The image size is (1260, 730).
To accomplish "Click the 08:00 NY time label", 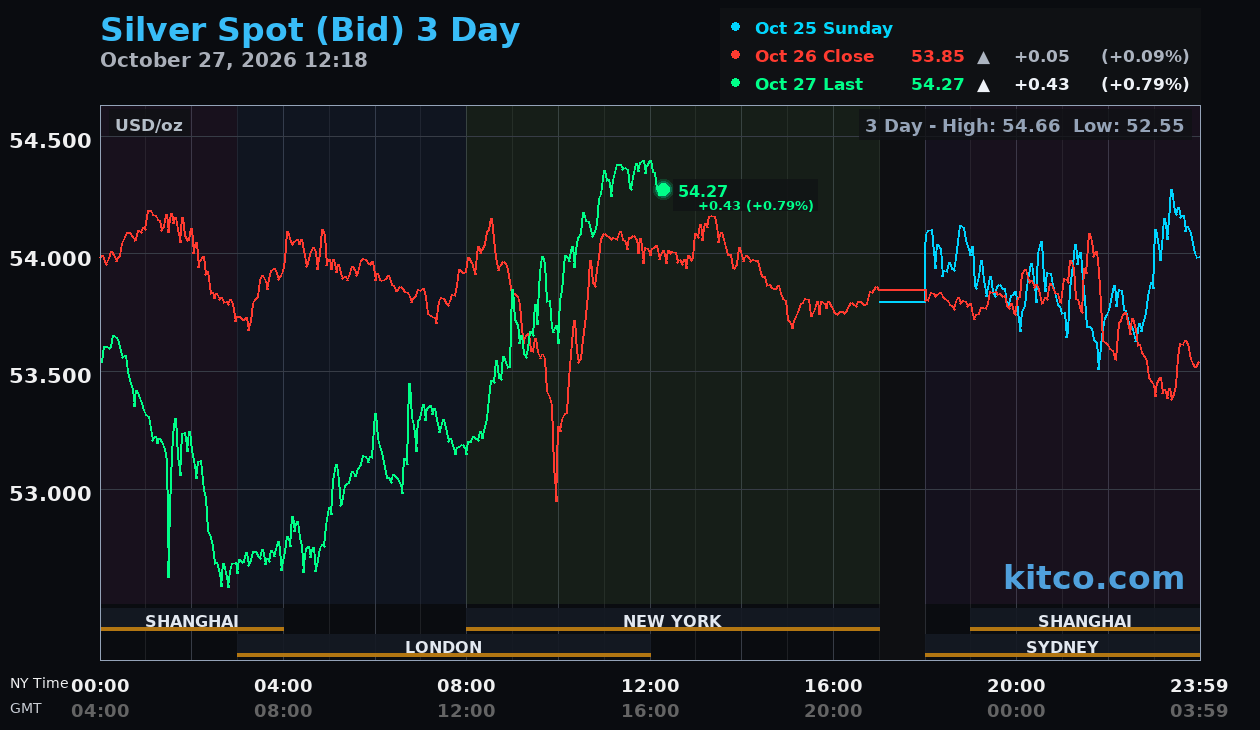I will point(466,686).
